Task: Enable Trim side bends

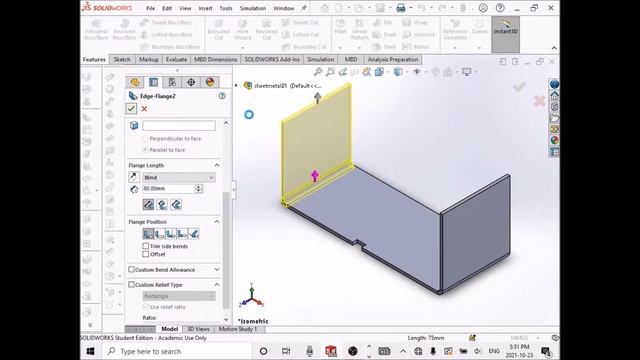Action: (146, 246)
